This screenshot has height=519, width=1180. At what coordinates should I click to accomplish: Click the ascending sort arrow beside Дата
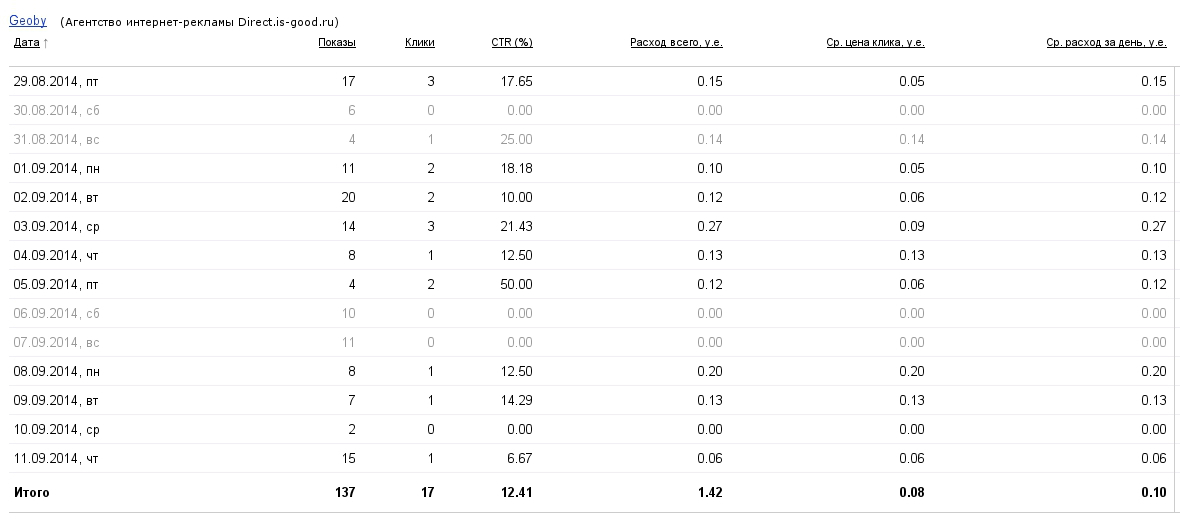pyautogui.click(x=46, y=43)
